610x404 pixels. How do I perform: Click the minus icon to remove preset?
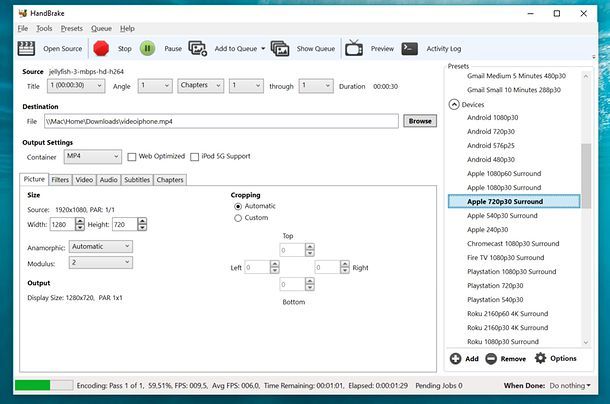pyautogui.click(x=491, y=358)
